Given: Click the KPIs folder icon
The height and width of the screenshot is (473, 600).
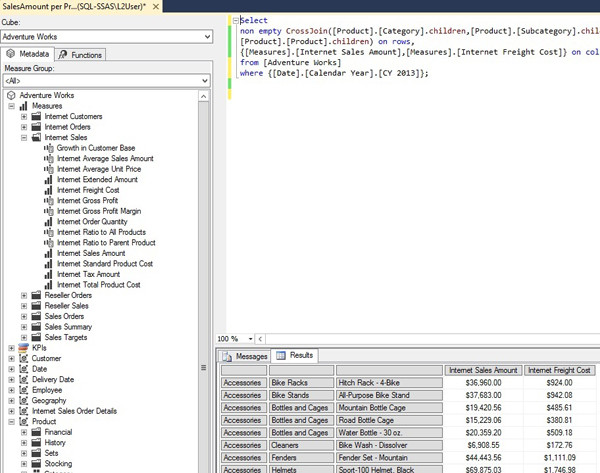Looking at the screenshot, I should point(23,347).
